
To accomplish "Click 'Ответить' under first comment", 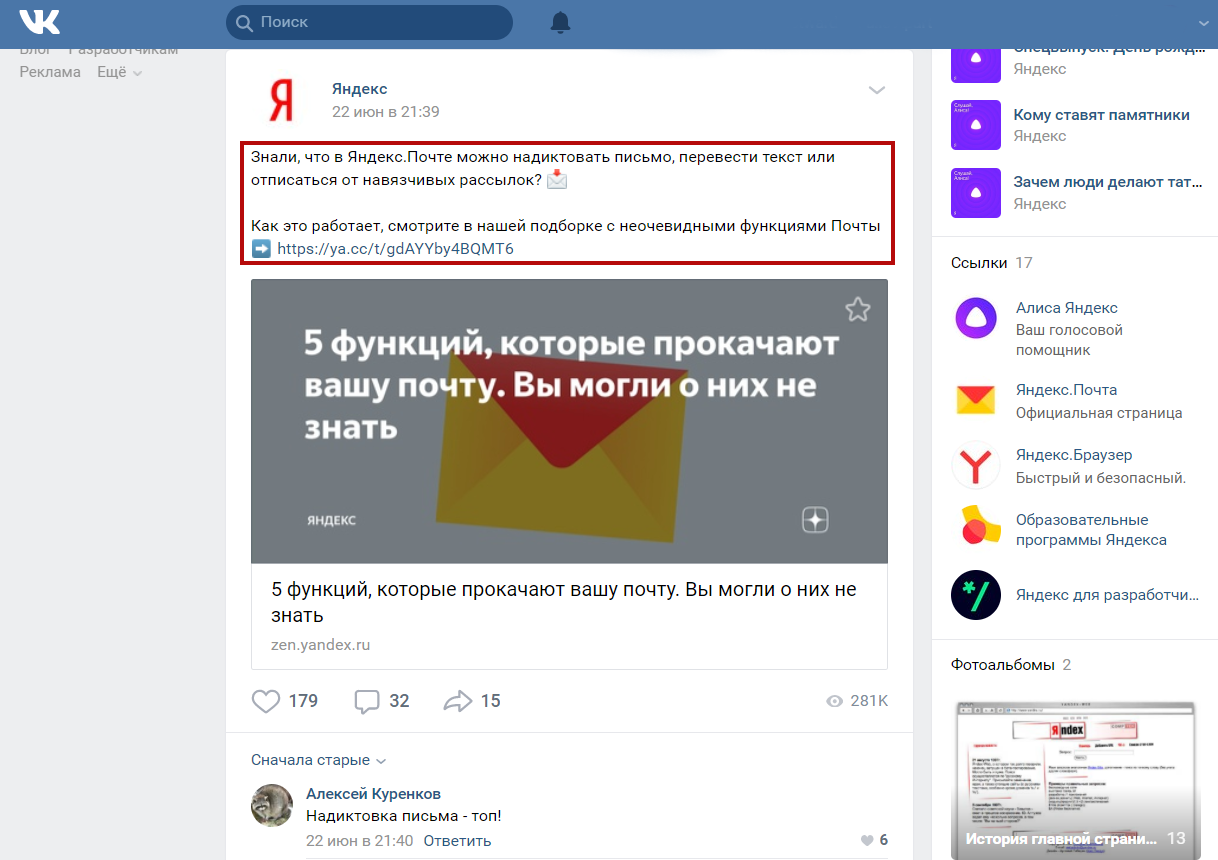I will (x=457, y=840).
